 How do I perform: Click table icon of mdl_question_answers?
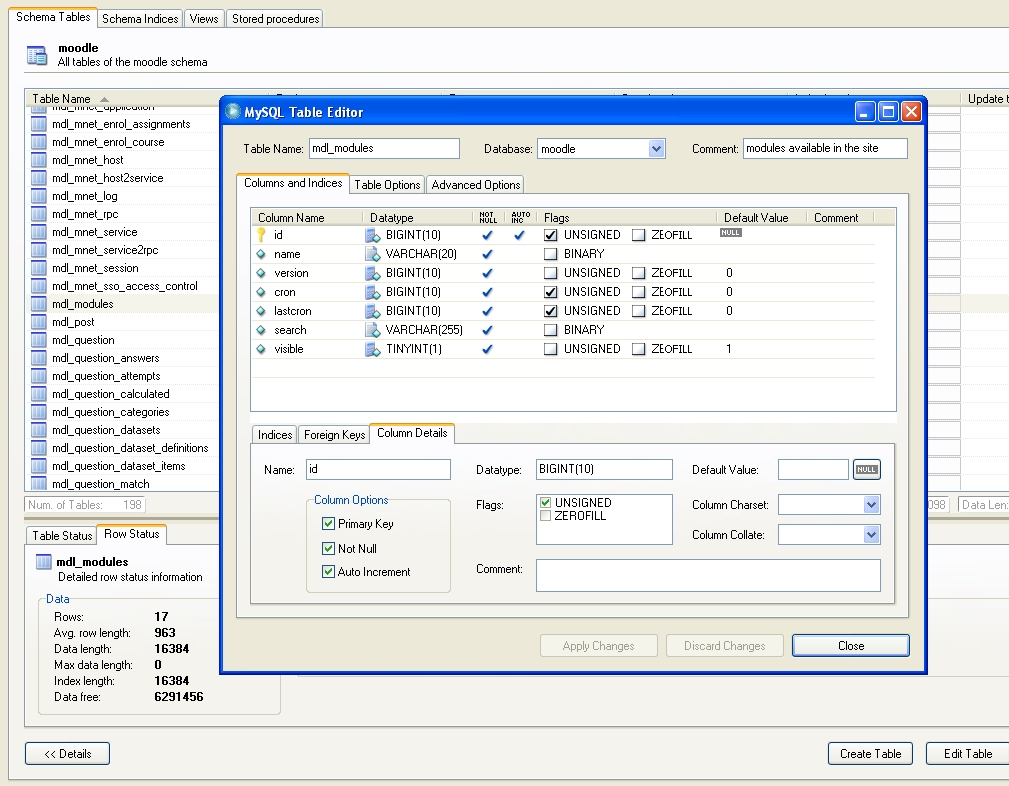(39, 358)
